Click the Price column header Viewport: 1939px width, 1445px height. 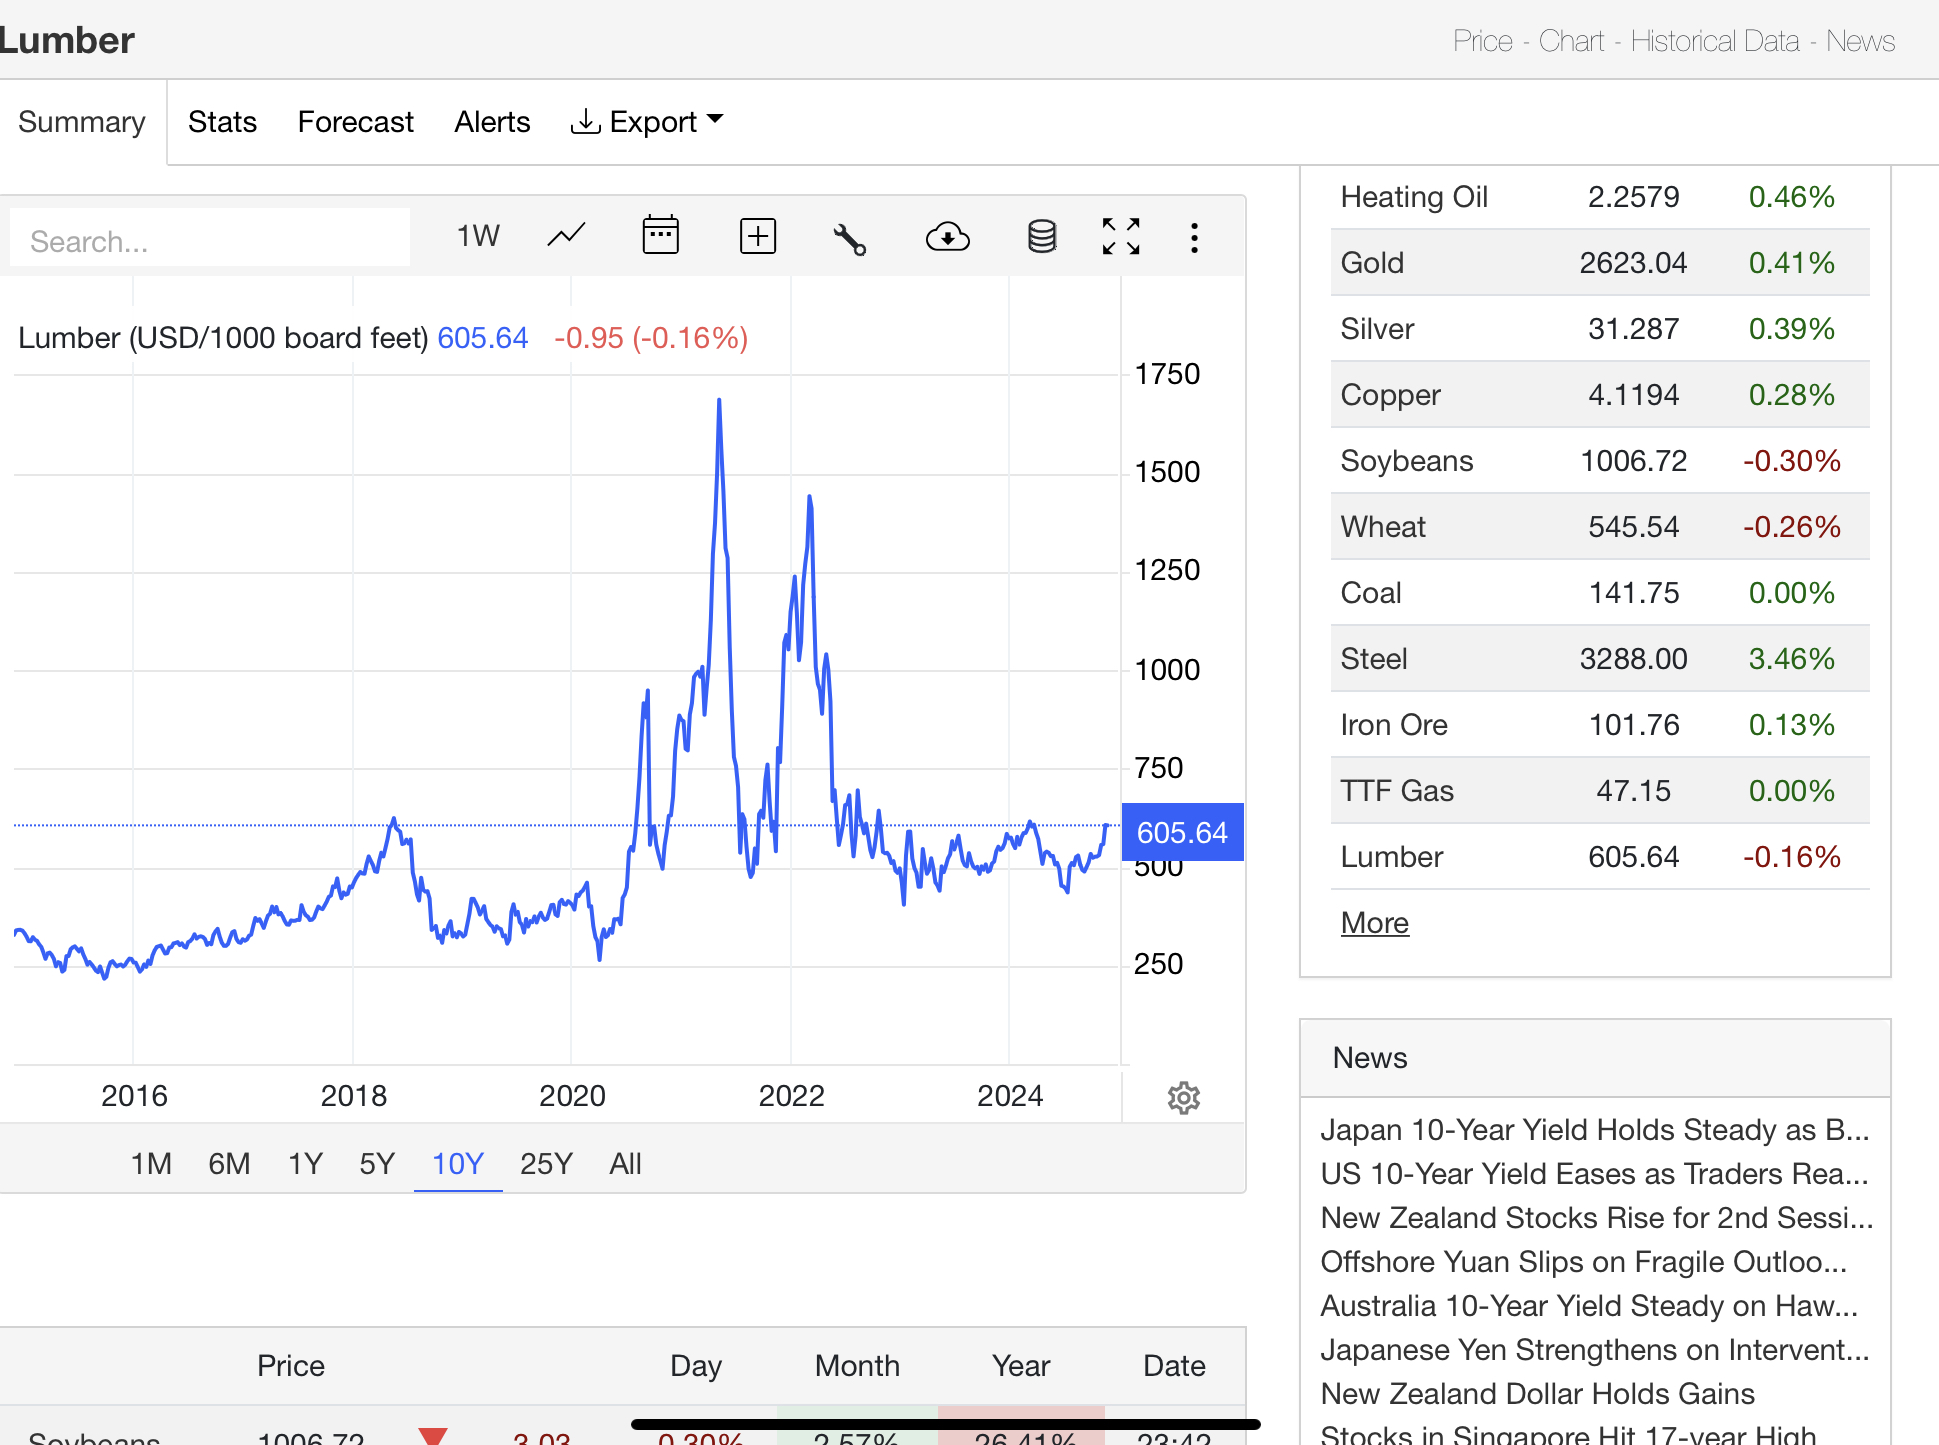(290, 1366)
